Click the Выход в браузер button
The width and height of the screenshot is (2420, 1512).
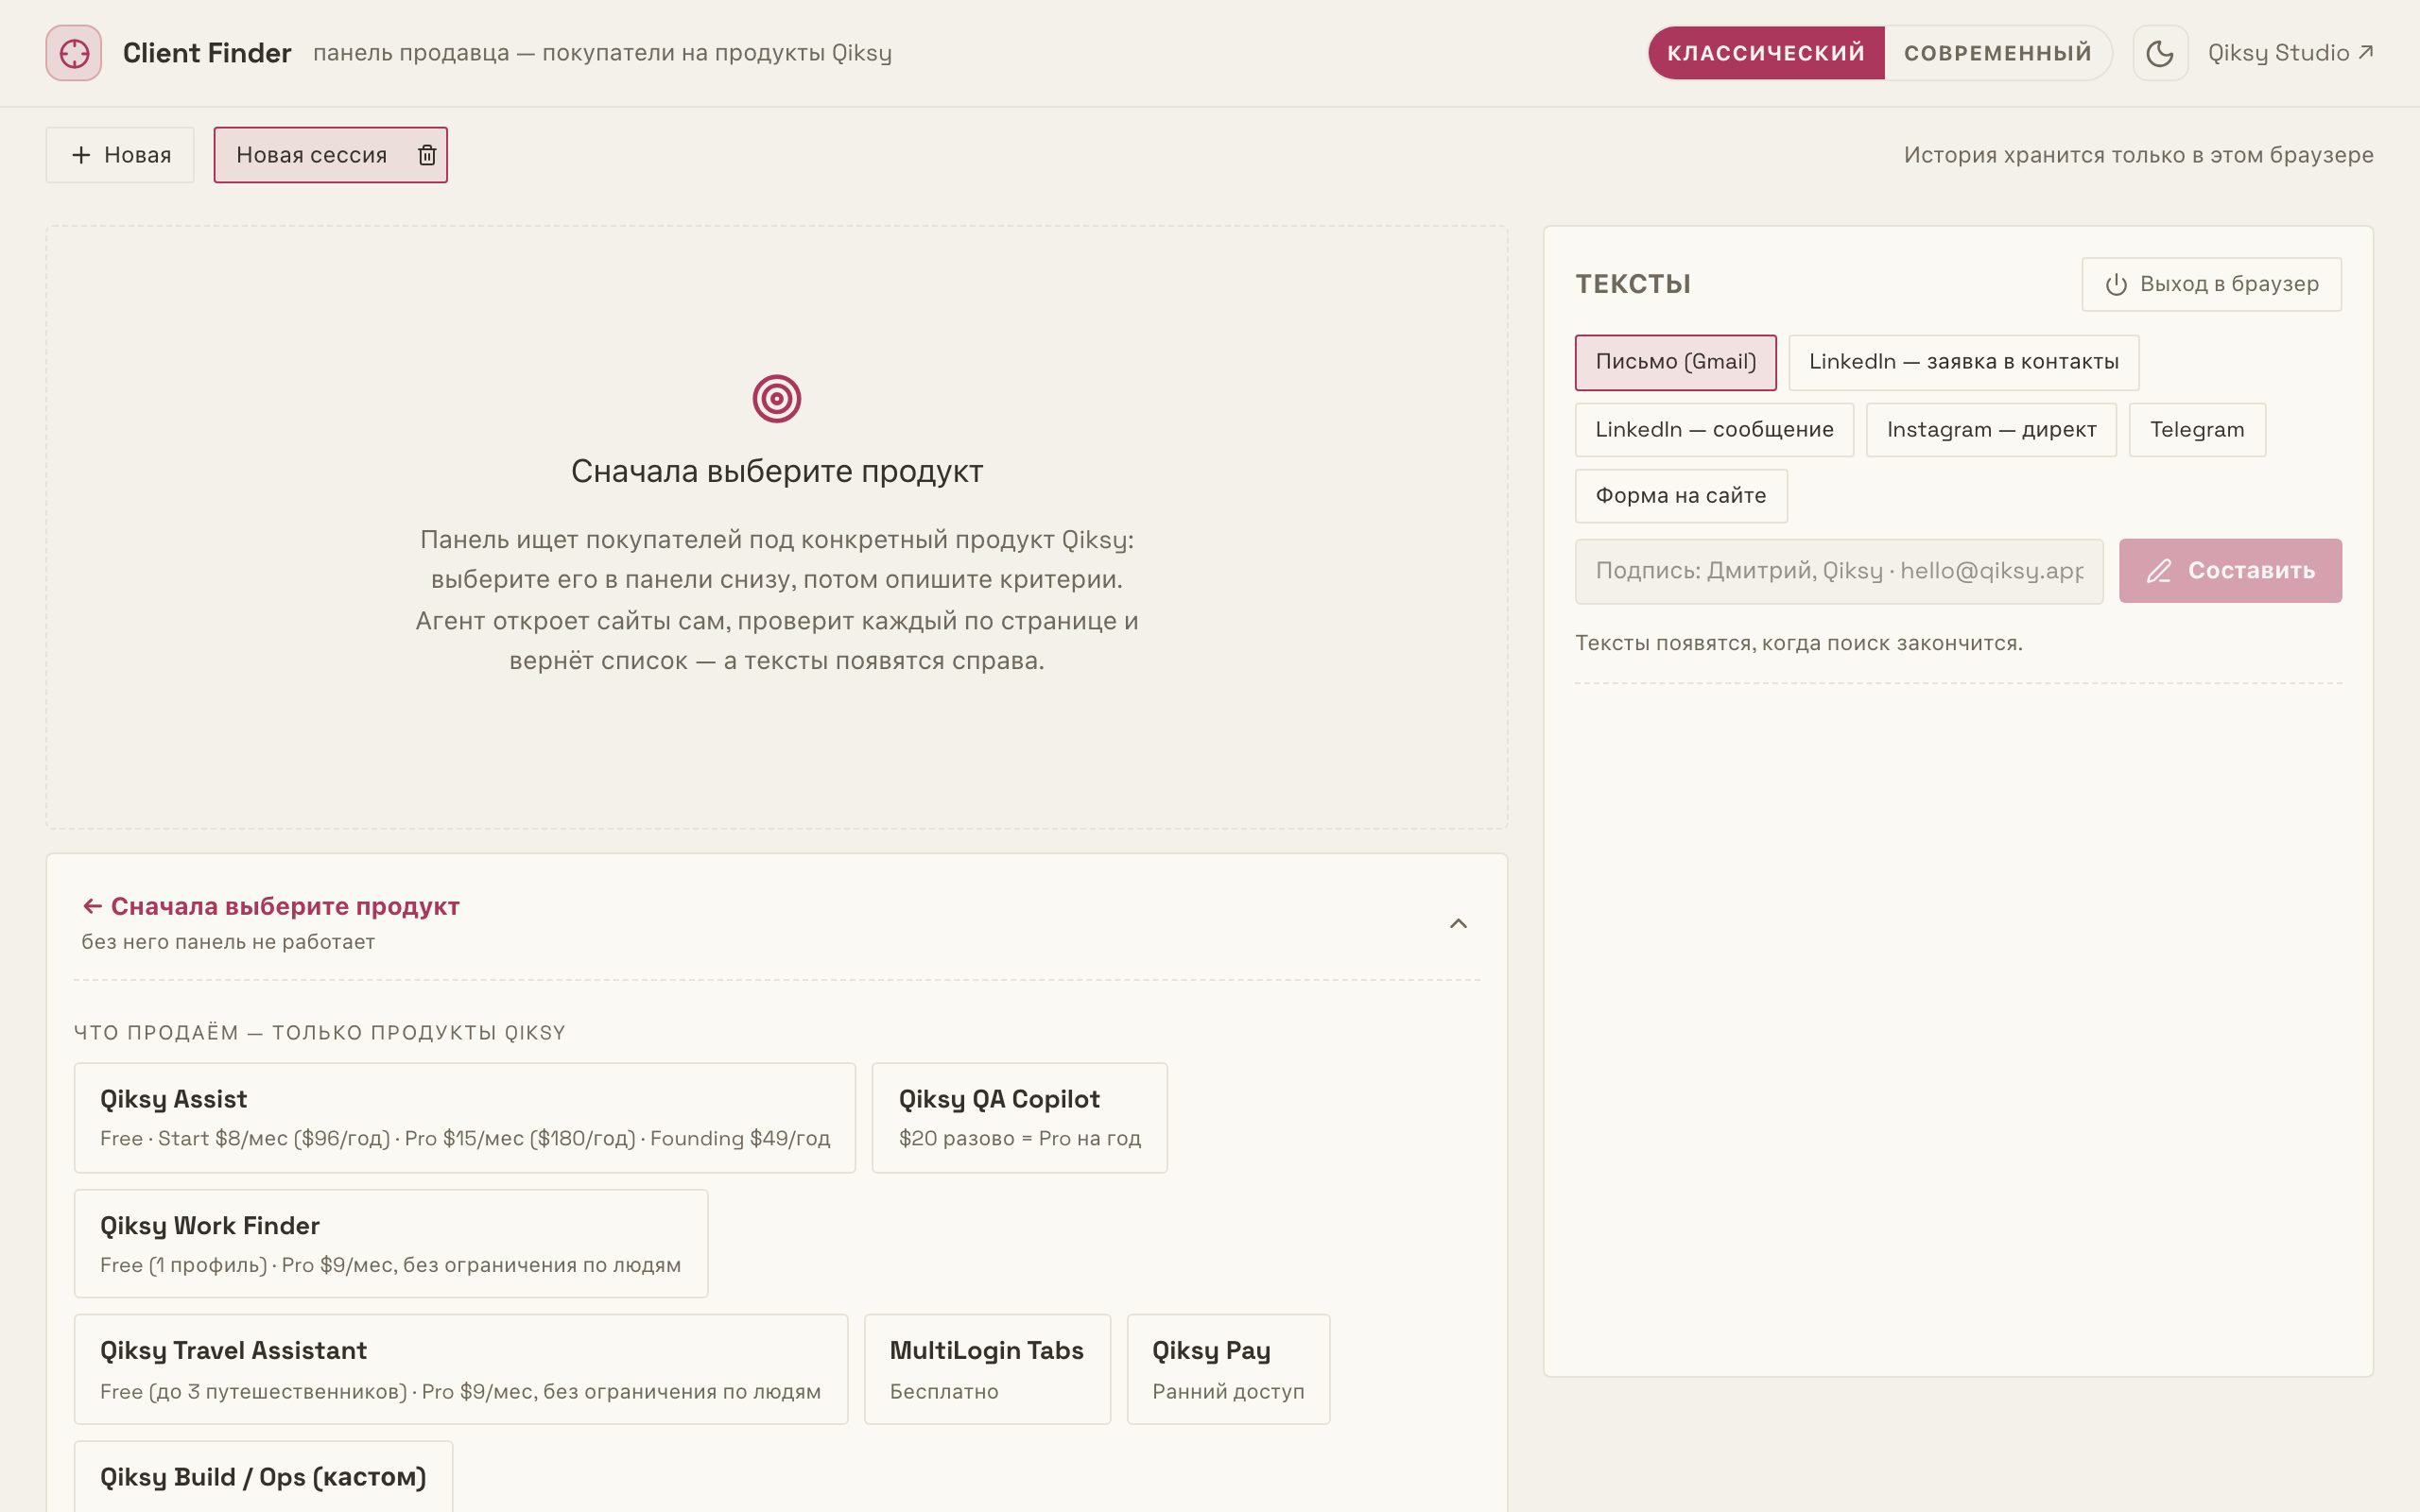[x=2211, y=284]
